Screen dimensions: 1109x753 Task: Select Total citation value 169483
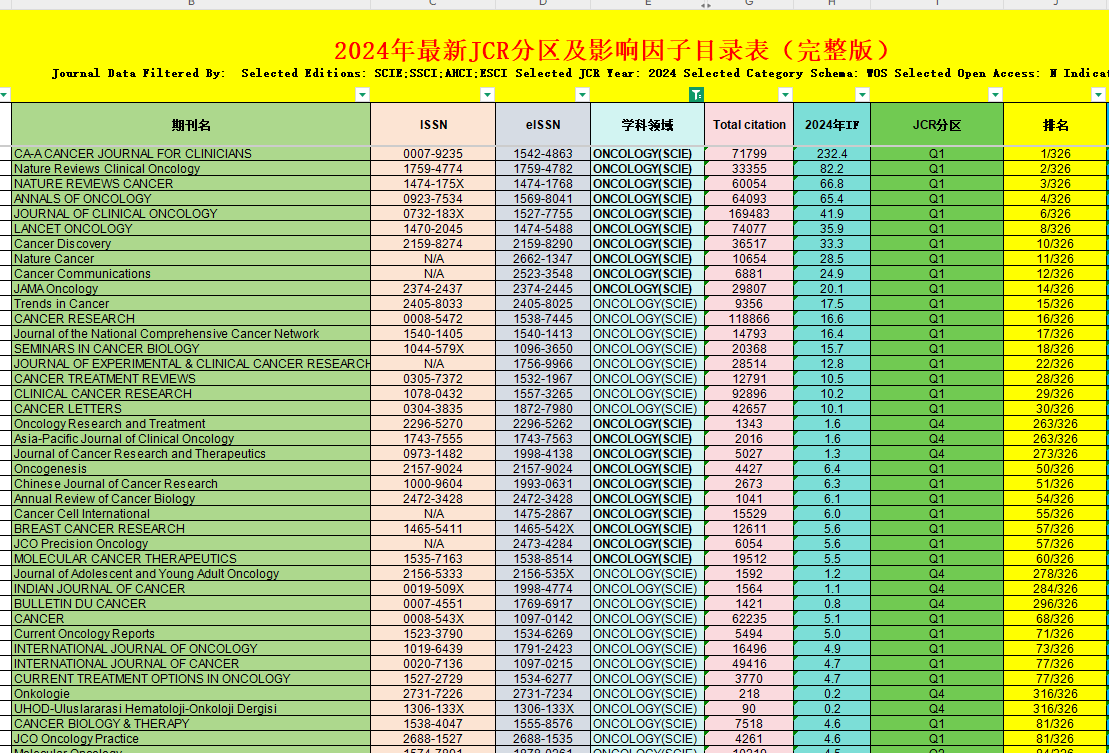pyautogui.click(x=749, y=214)
